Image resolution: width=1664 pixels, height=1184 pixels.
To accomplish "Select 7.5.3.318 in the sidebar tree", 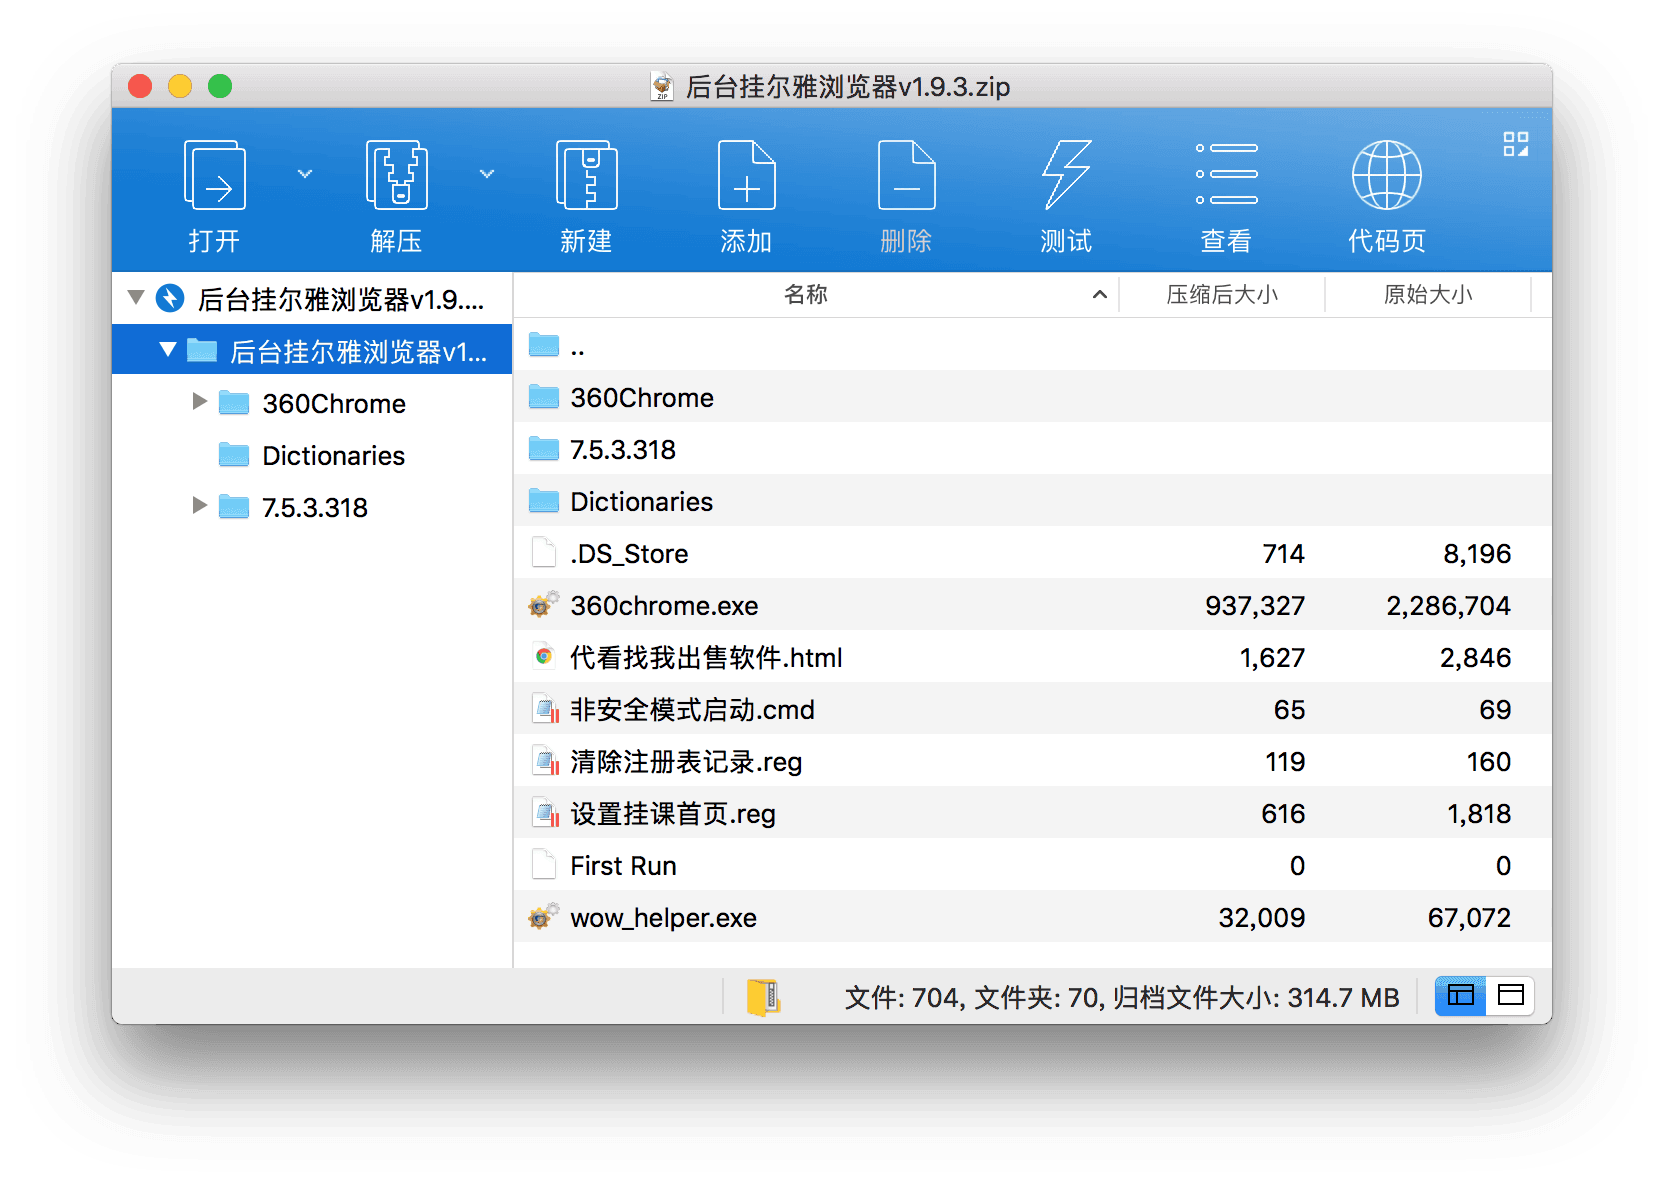I will coord(314,508).
